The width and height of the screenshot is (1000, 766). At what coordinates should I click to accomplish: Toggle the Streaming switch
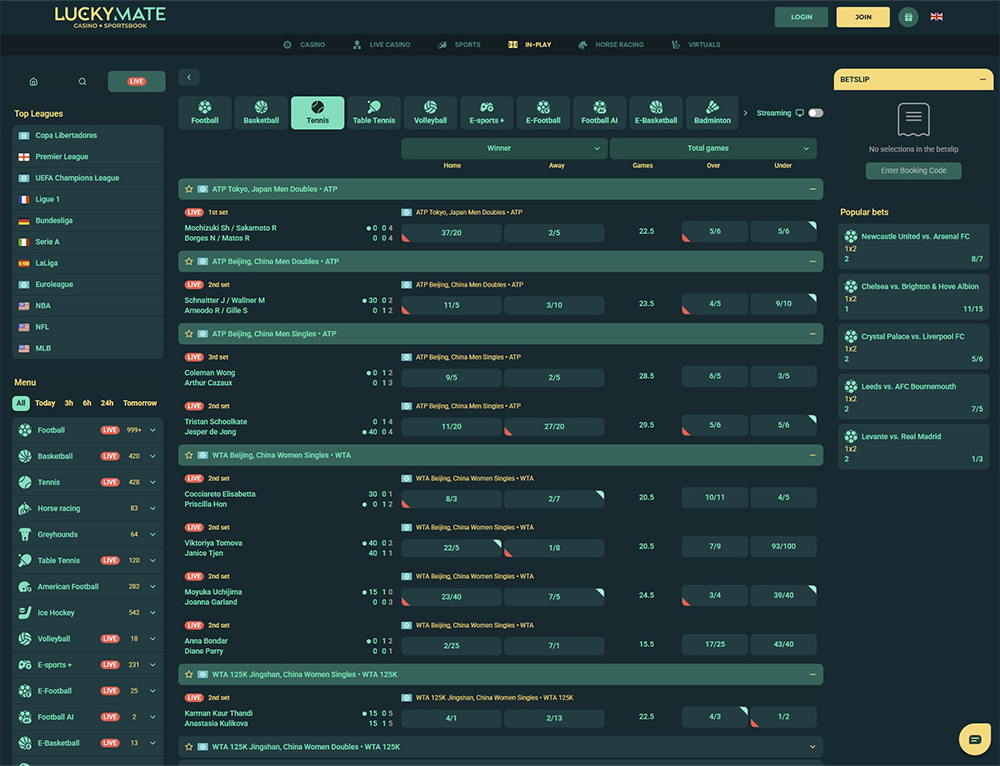[x=816, y=113]
